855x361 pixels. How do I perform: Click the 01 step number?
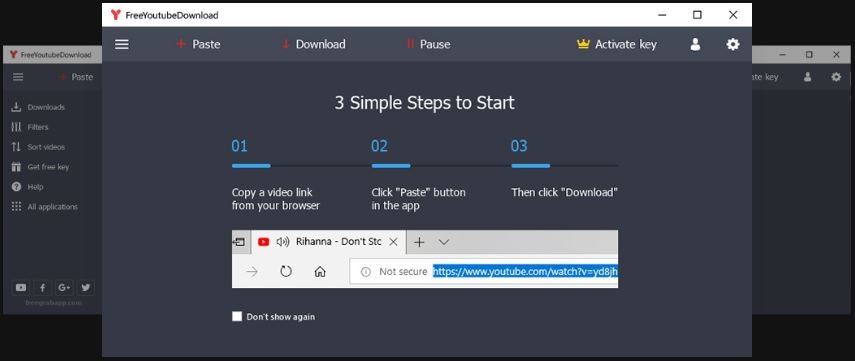pos(239,146)
